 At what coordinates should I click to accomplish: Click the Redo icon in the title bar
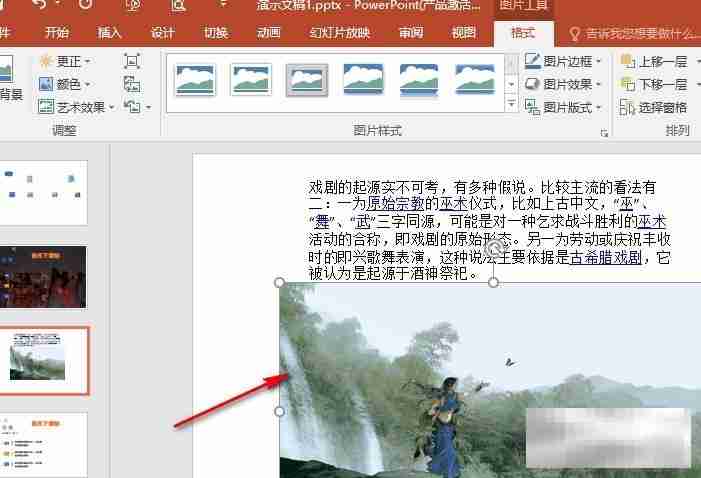coord(85,4)
